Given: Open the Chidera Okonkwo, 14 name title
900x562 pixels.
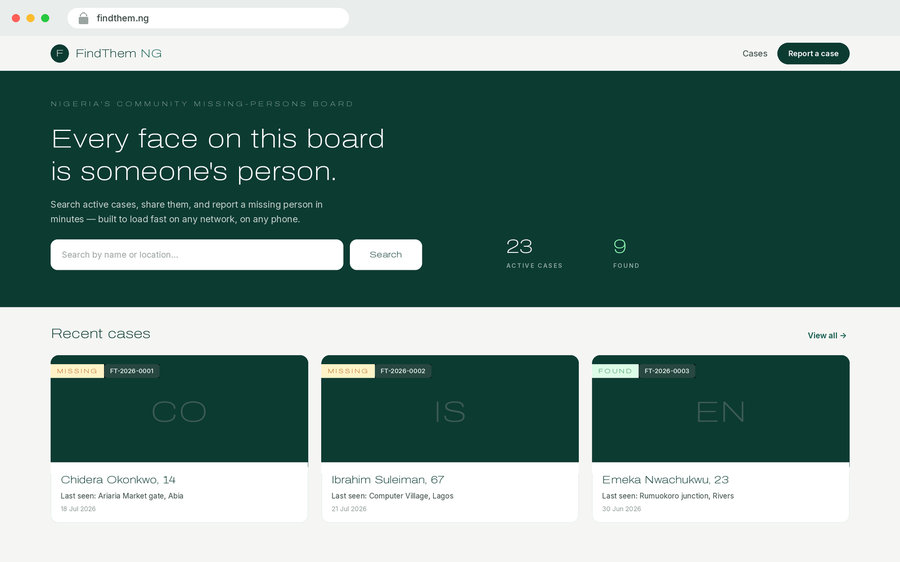Looking at the screenshot, I should pos(118,480).
